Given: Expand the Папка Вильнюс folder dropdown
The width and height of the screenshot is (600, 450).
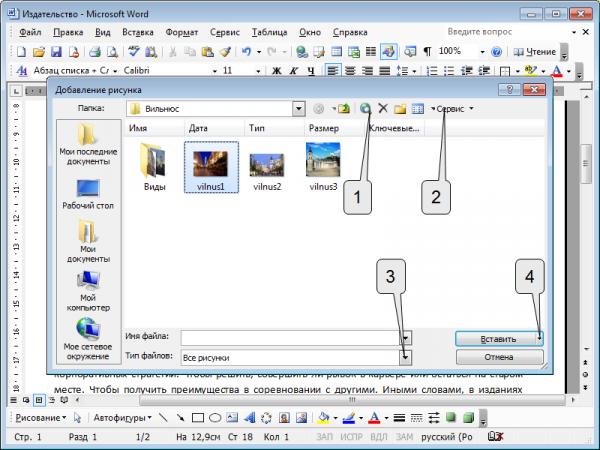Looking at the screenshot, I should coord(299,109).
